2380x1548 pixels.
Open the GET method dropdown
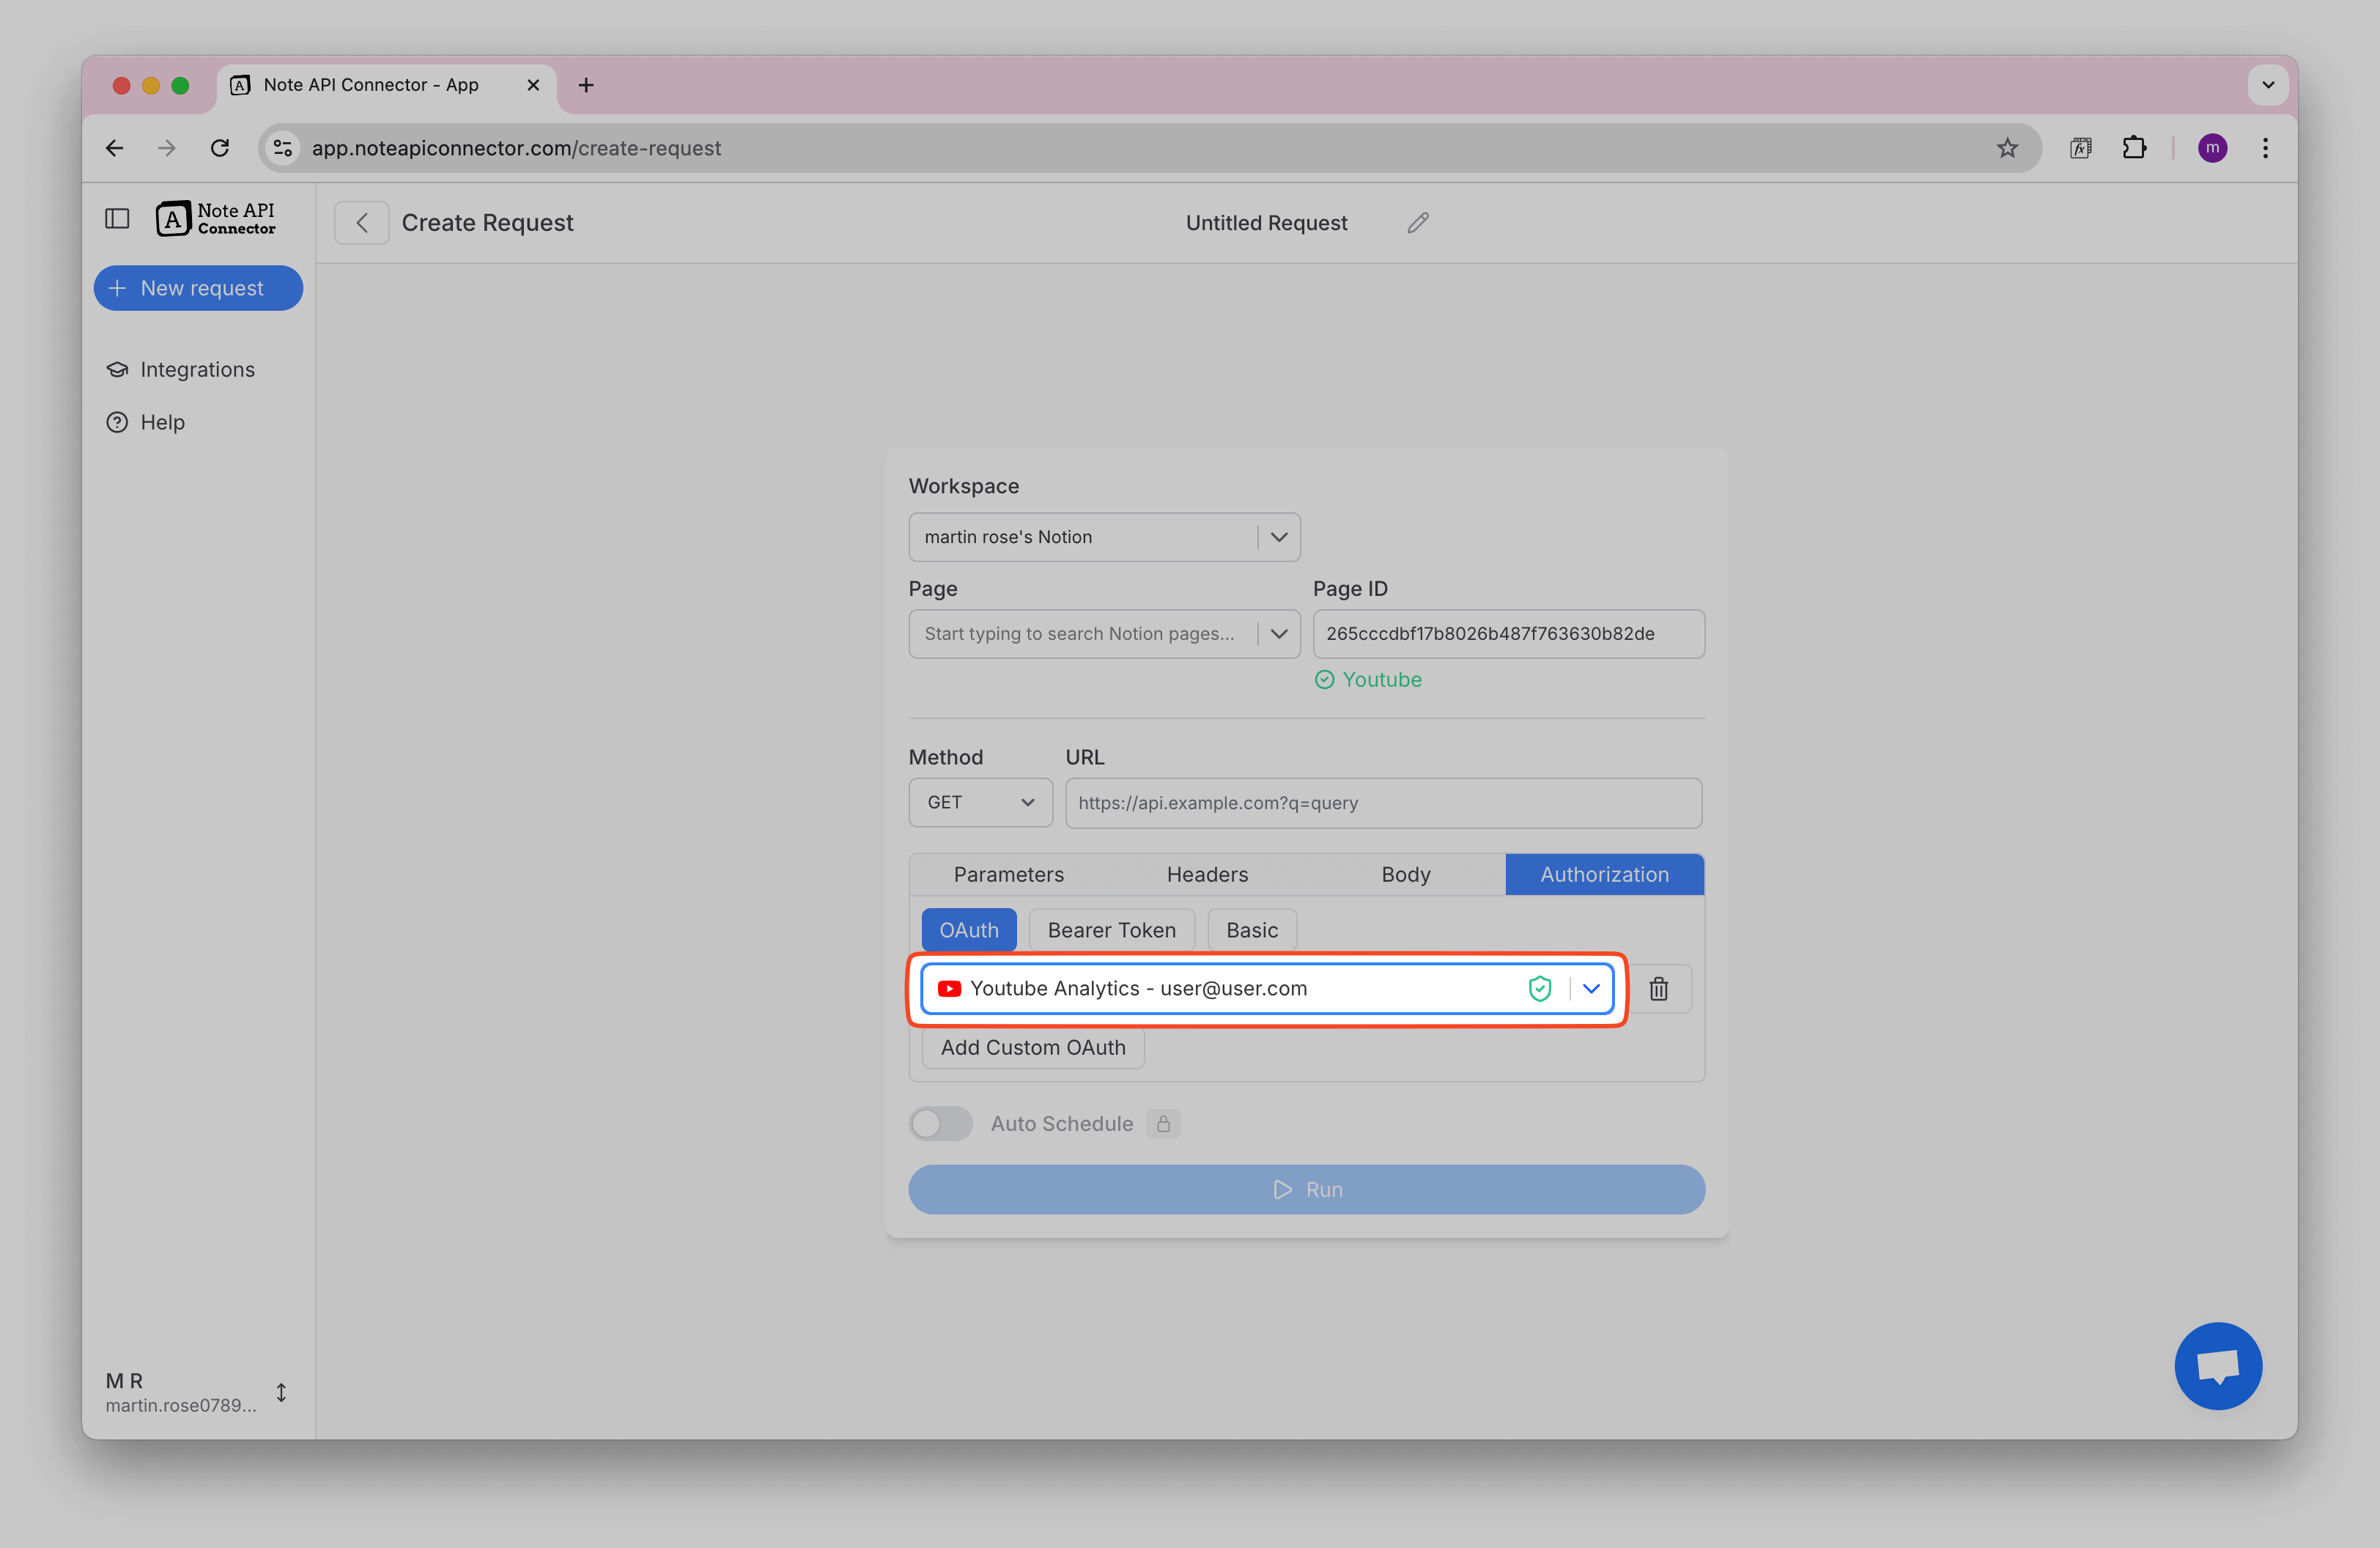pos(980,803)
